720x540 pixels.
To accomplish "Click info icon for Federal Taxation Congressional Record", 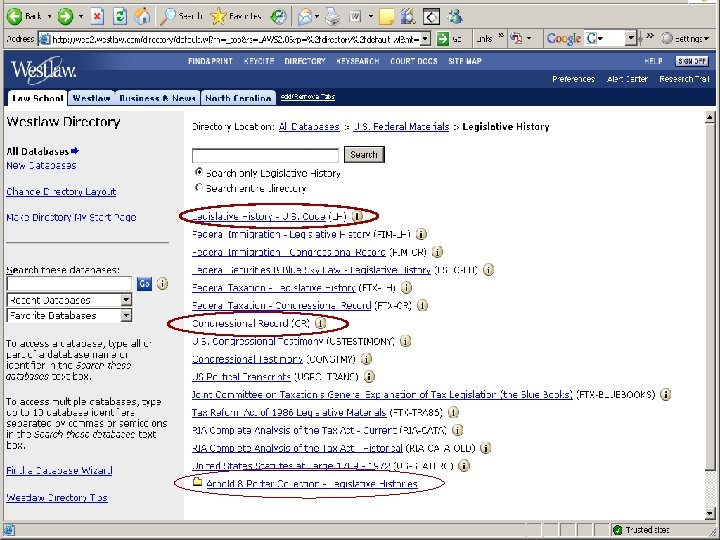I will (x=422, y=305).
